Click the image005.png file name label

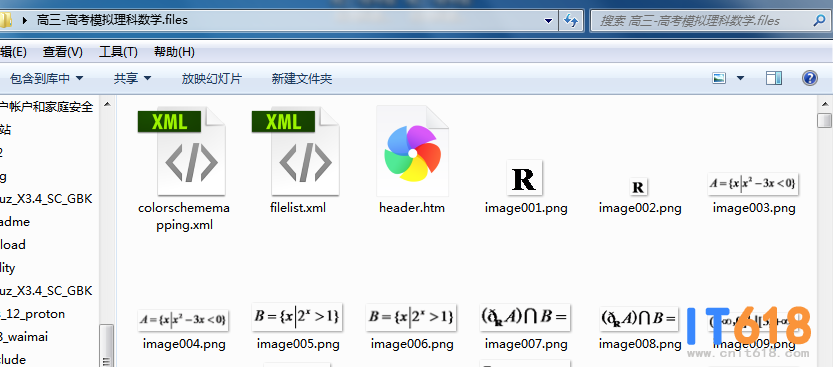(x=298, y=344)
